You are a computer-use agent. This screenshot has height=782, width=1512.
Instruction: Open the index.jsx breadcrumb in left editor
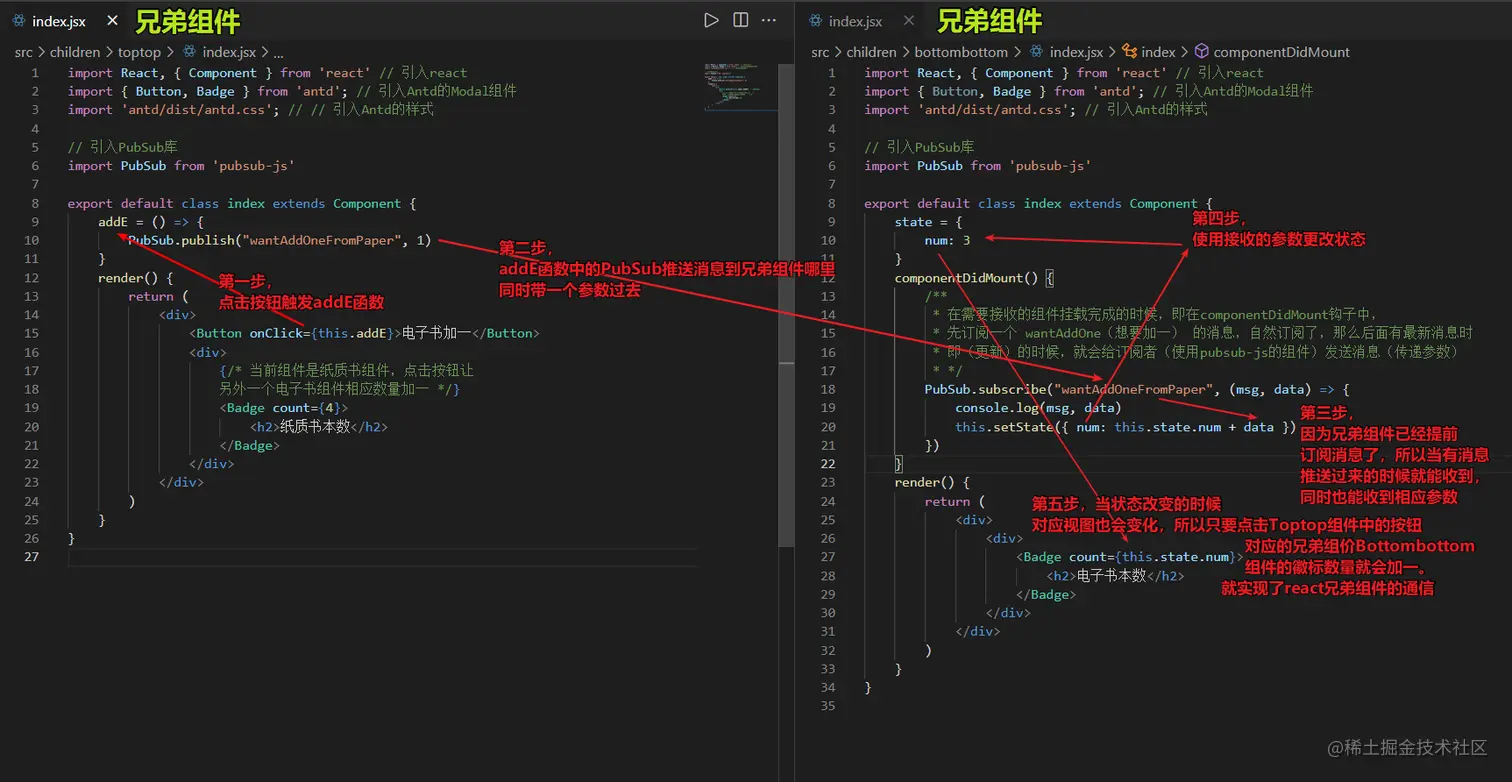coord(218,52)
